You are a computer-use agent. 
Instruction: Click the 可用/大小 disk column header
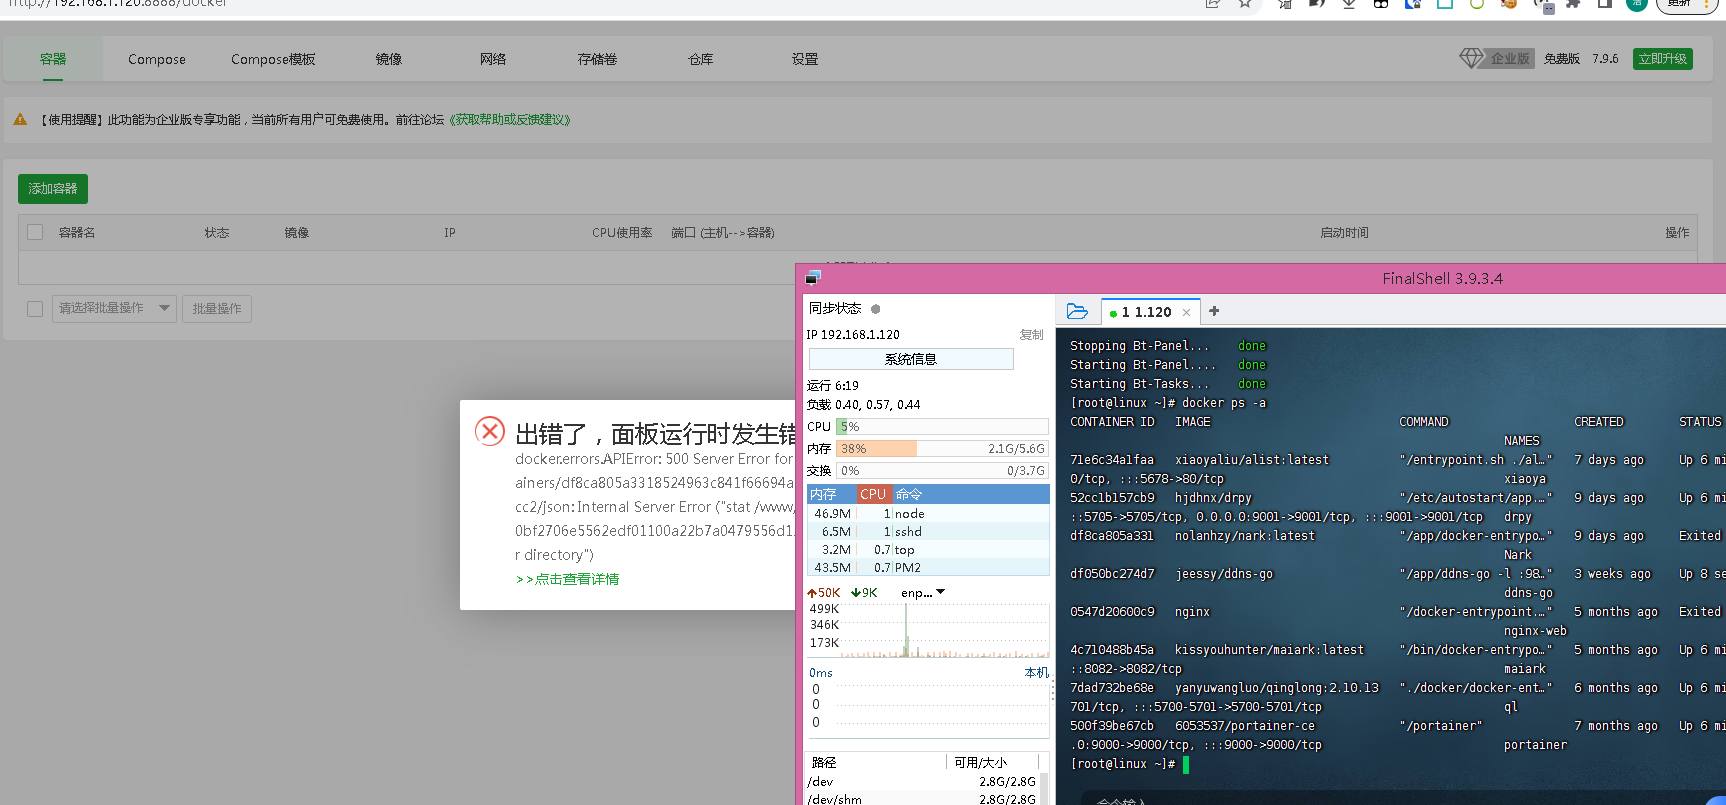click(980, 762)
